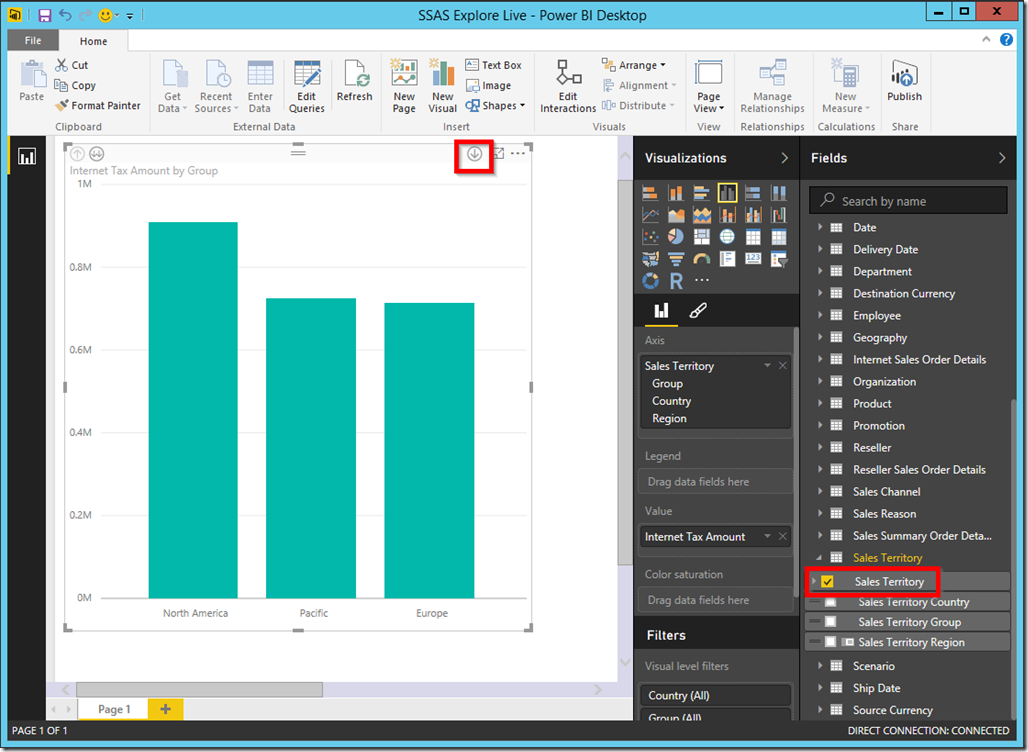Open the File menu tab
Screen dimensions: 1028x752
(33, 41)
